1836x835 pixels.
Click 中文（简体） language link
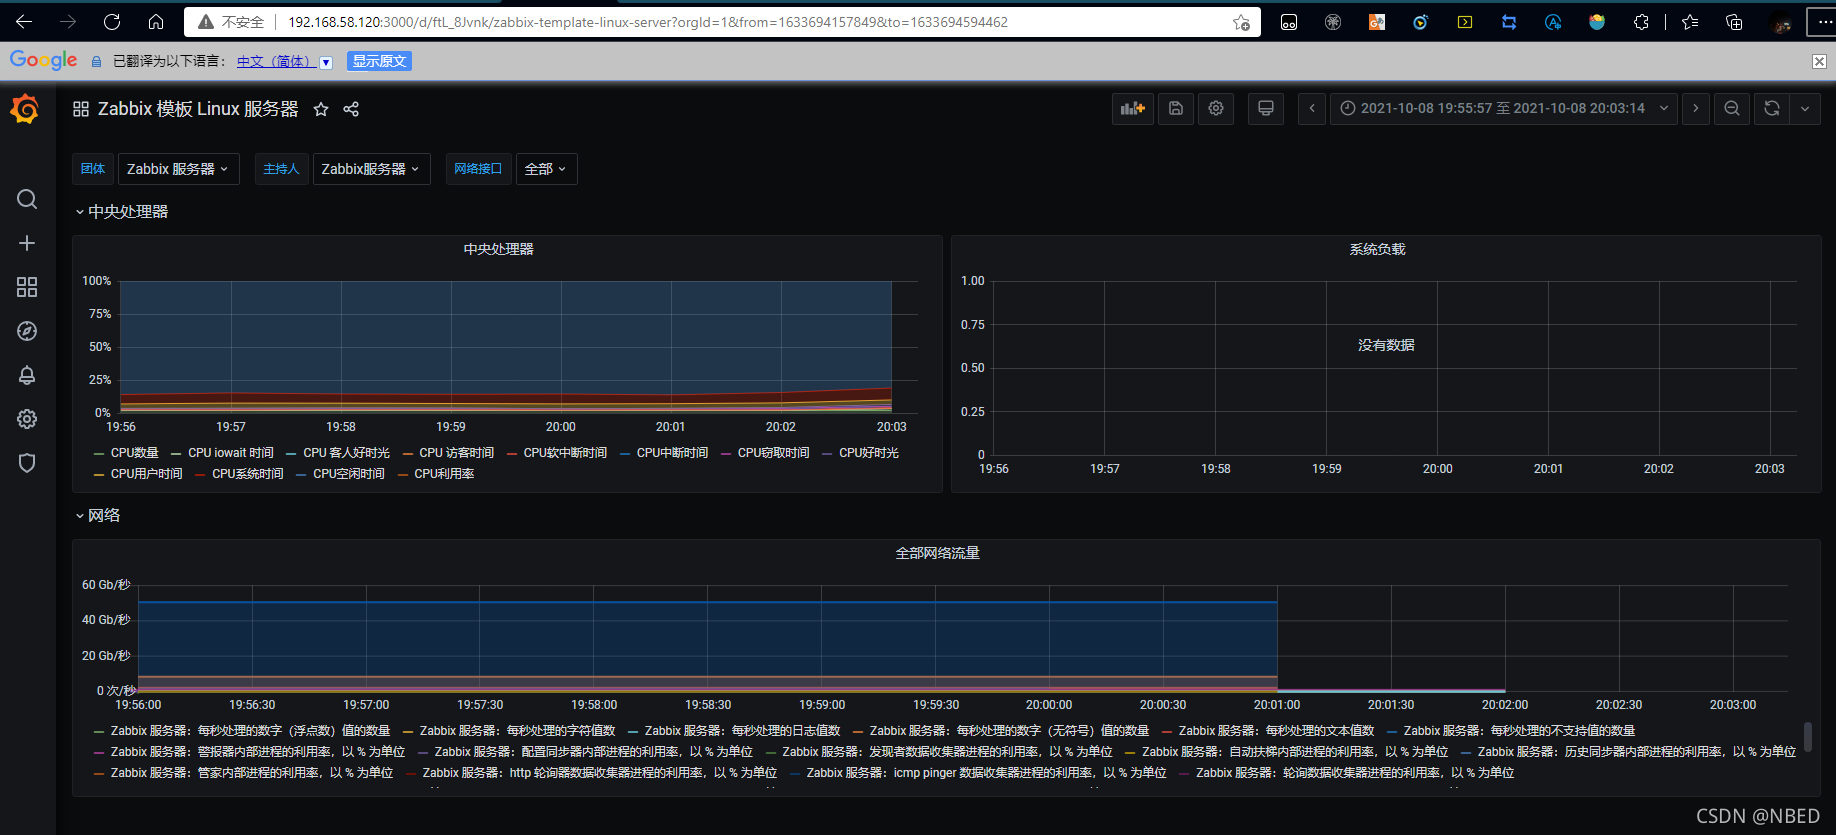(x=277, y=61)
